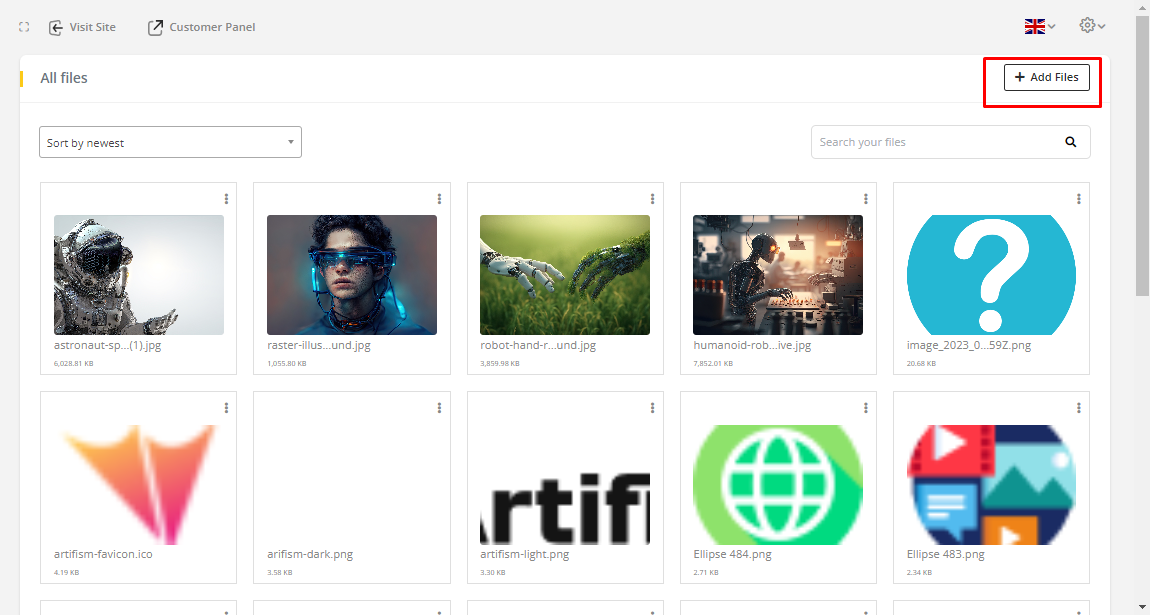Click the search magnifier icon
Viewport: 1150px width, 615px height.
(x=1071, y=142)
